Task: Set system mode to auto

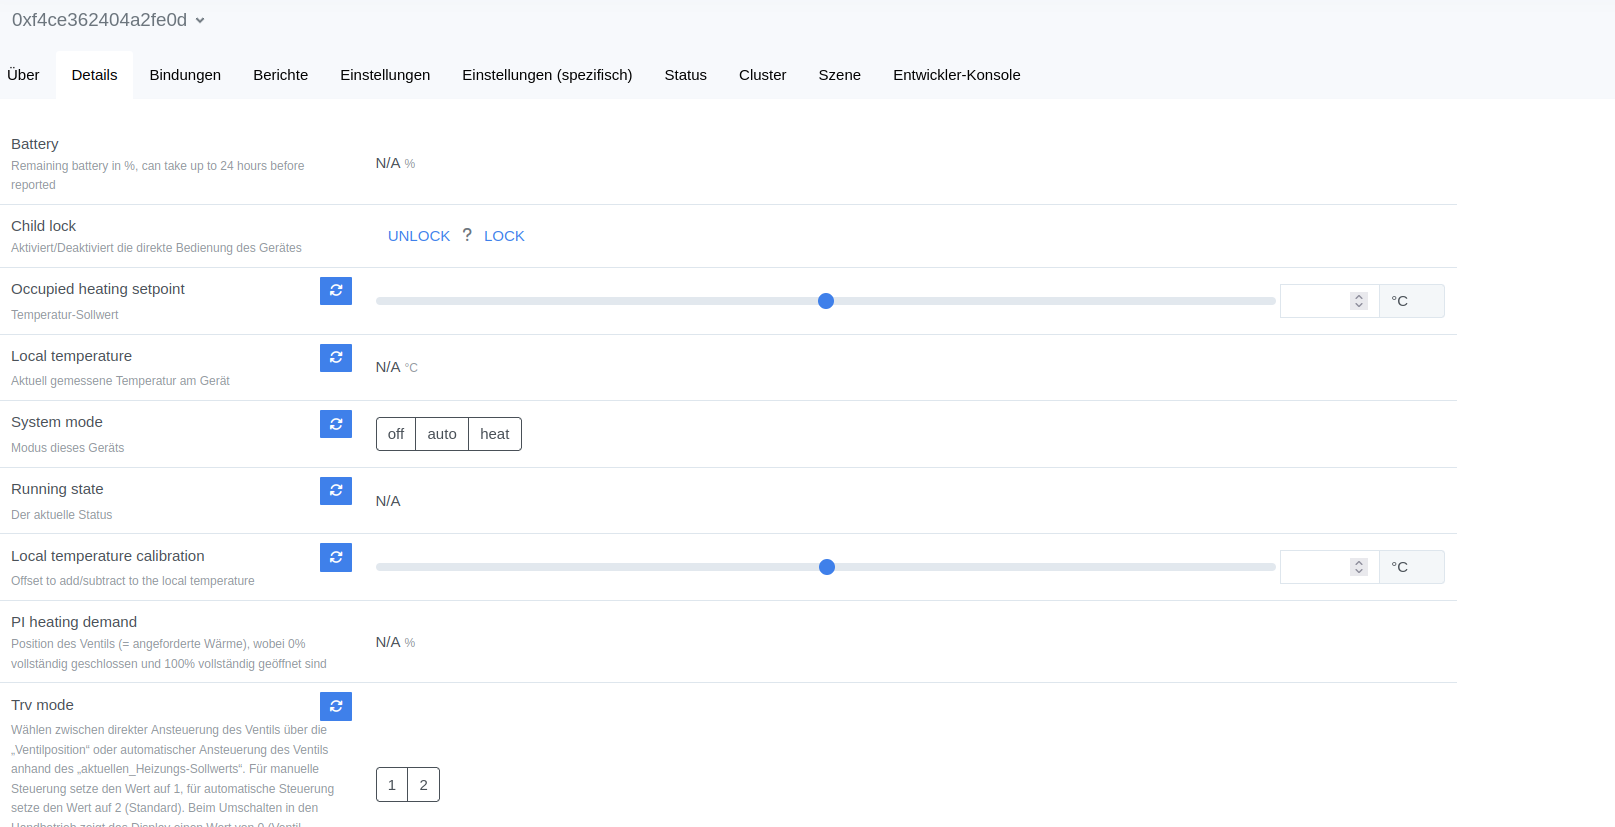Action: point(442,434)
